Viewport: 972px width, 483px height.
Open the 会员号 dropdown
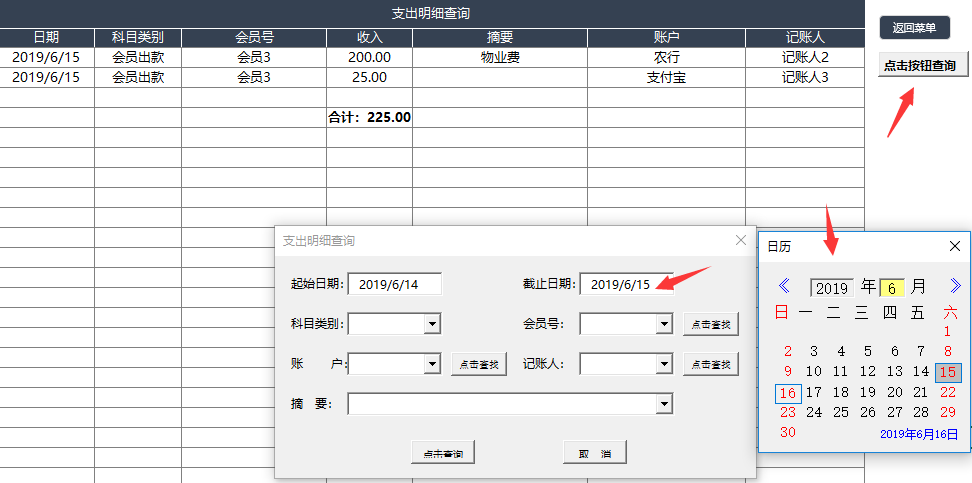point(665,324)
